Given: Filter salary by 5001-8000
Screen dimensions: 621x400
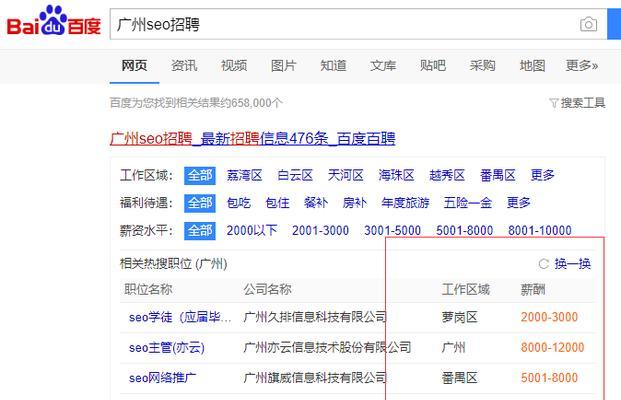Looking at the screenshot, I should point(465,230).
